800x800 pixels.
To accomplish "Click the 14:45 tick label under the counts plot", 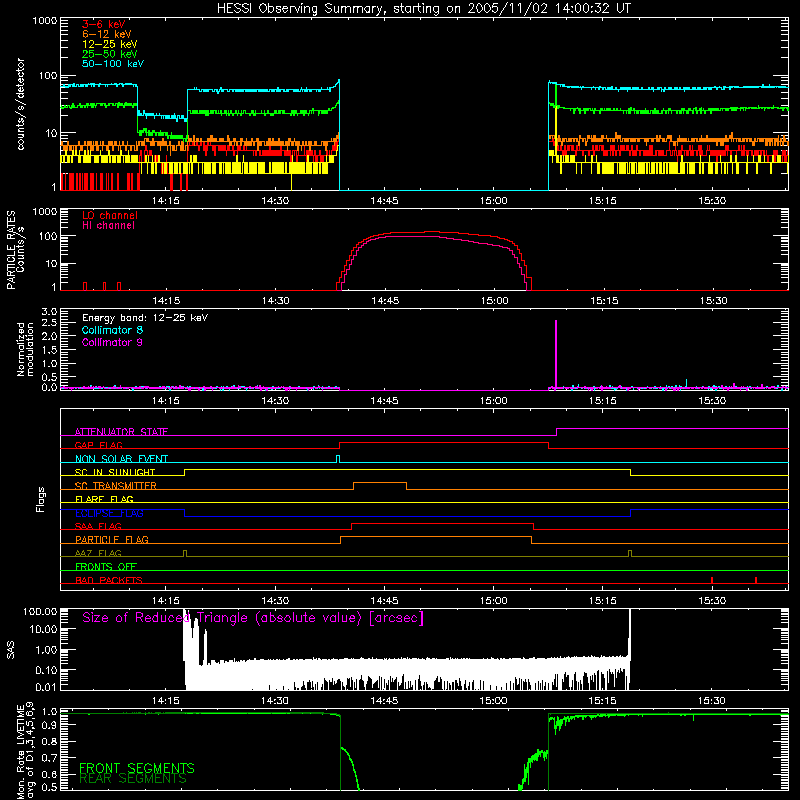I will pyautogui.click(x=384, y=201).
